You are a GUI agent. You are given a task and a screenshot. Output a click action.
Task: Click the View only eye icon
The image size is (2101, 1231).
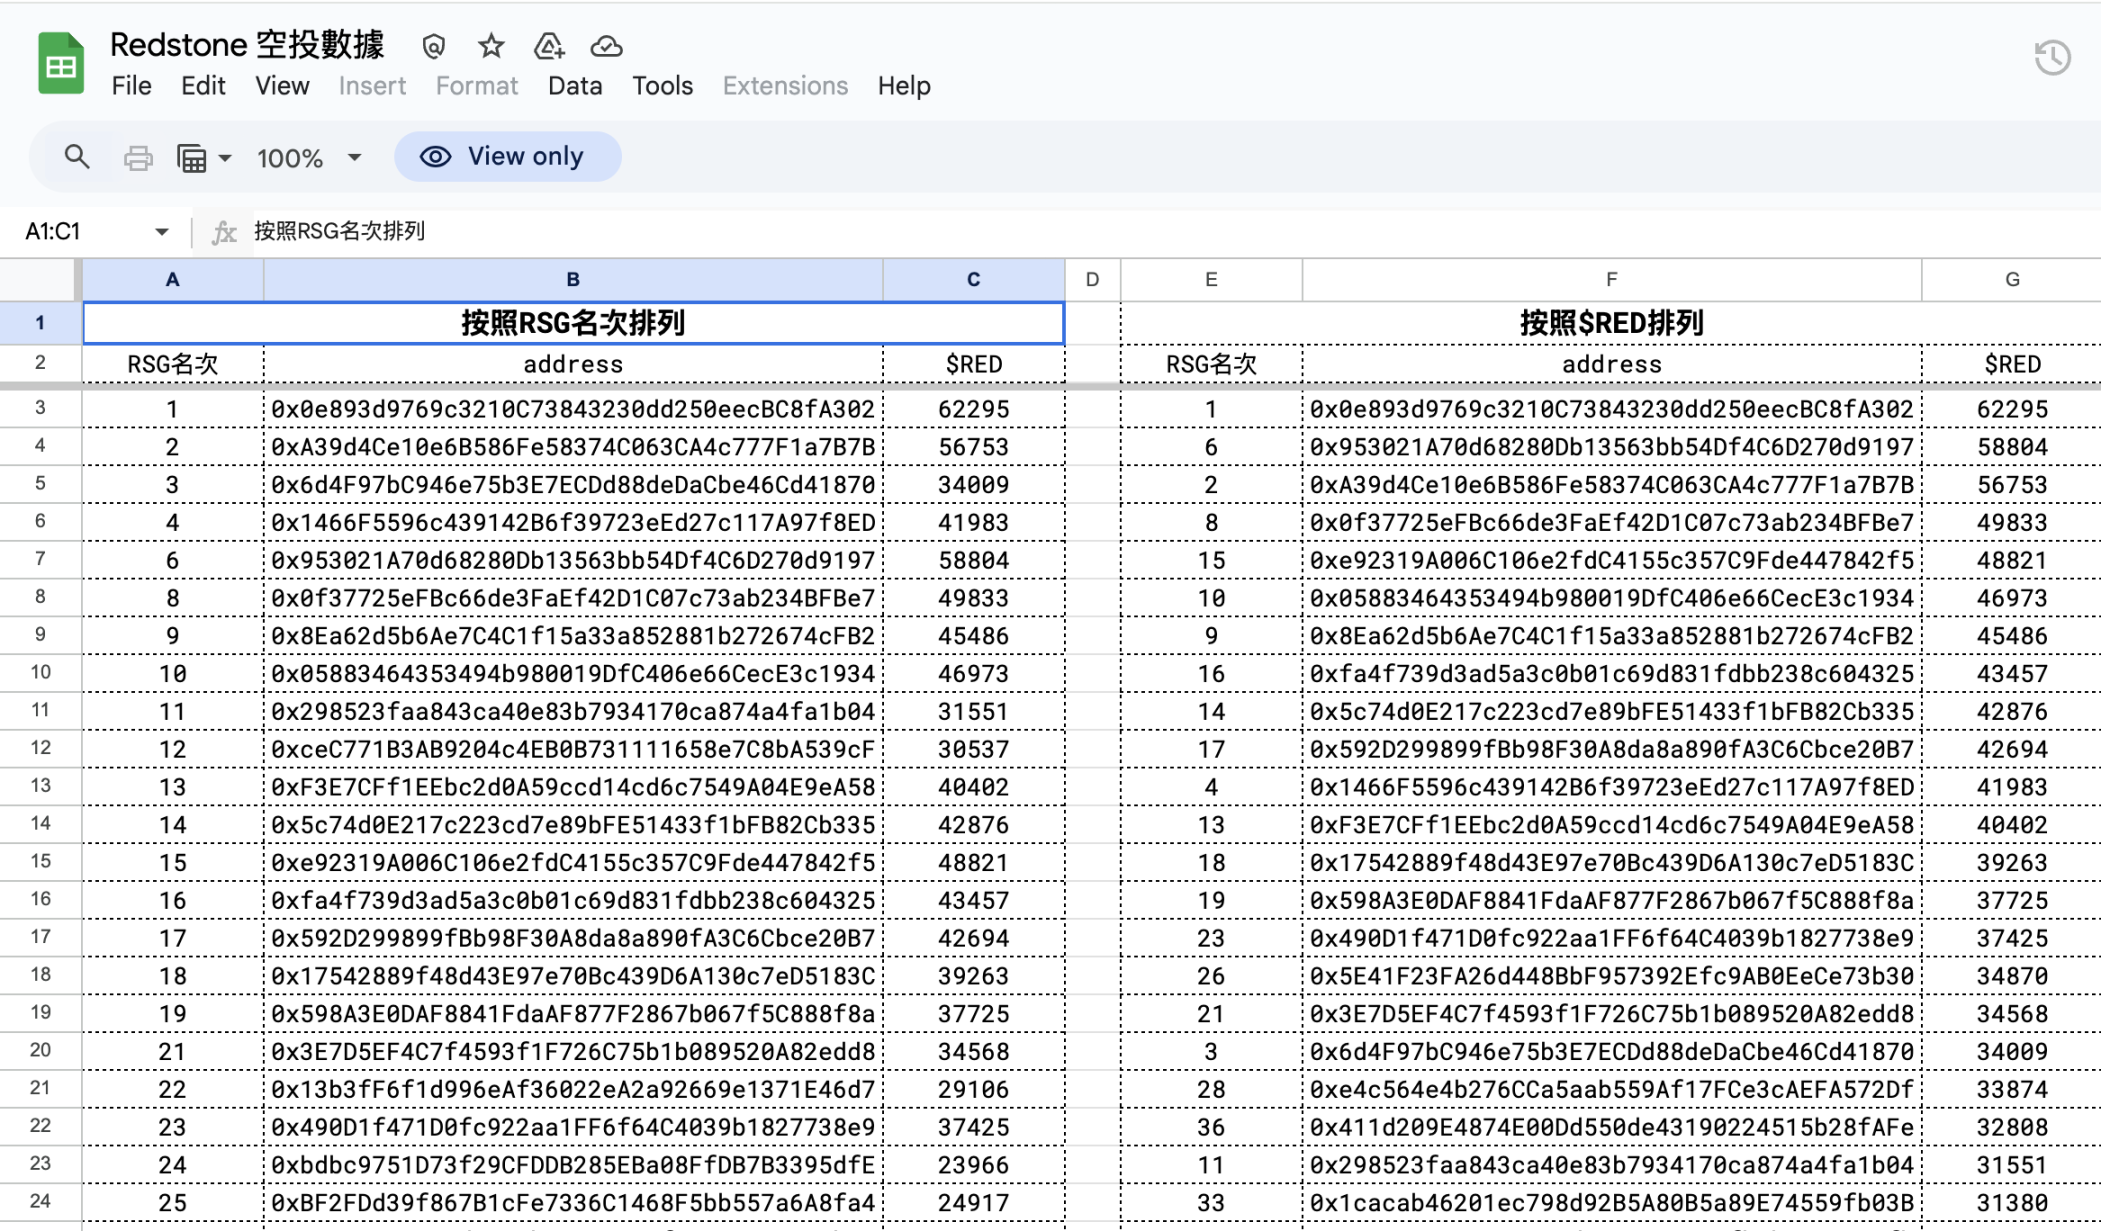(x=434, y=155)
